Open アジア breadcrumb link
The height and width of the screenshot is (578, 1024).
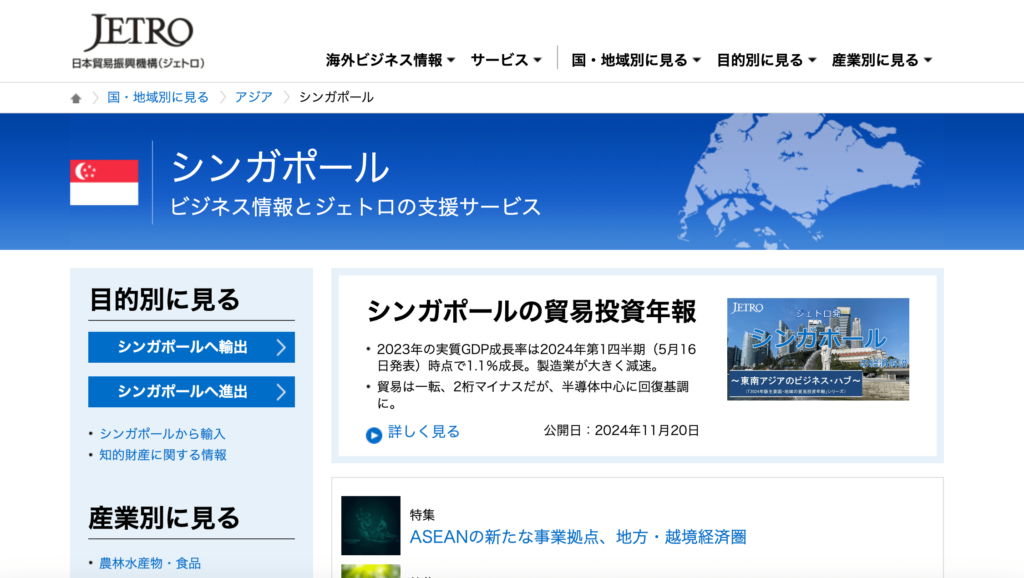click(x=253, y=97)
